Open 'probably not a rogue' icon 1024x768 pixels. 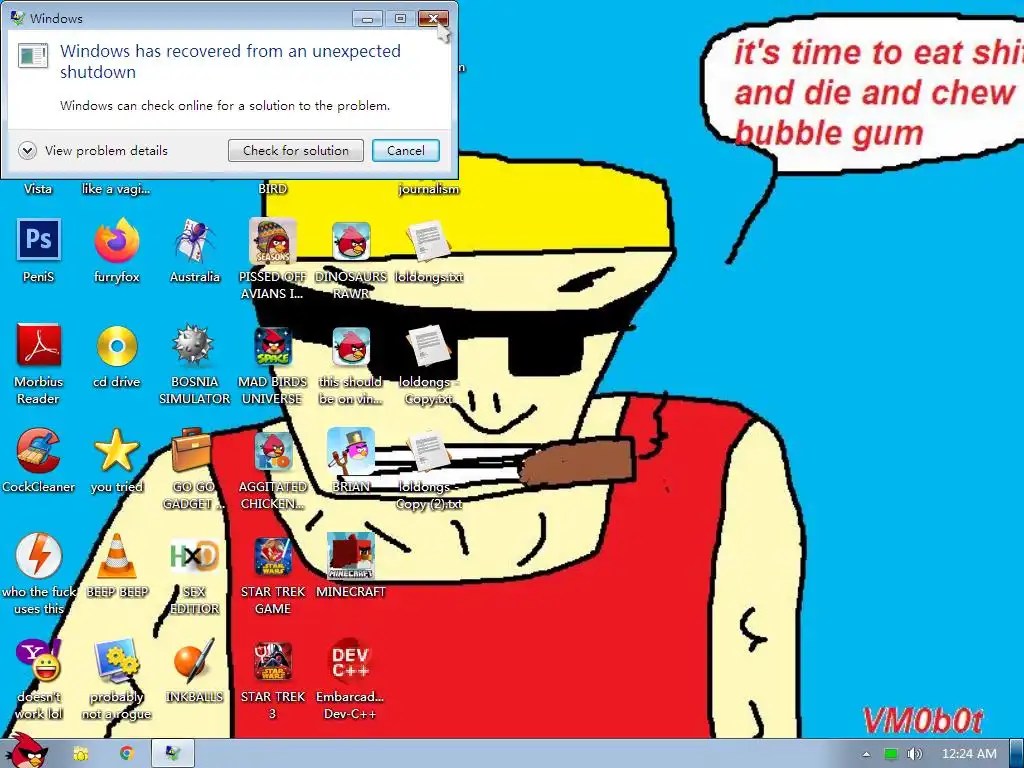116,661
